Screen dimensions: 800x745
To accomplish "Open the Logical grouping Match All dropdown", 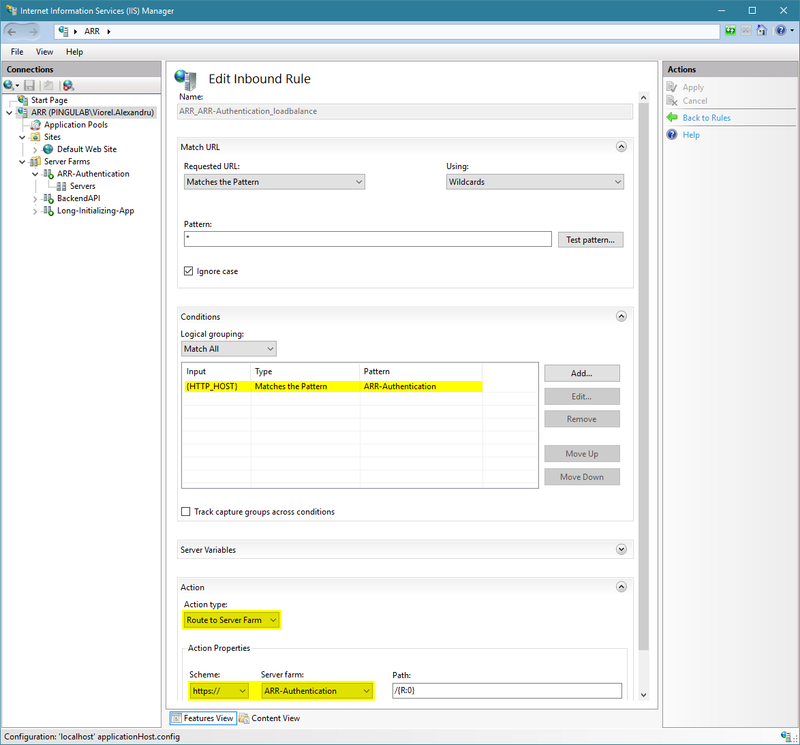I will 229,349.
